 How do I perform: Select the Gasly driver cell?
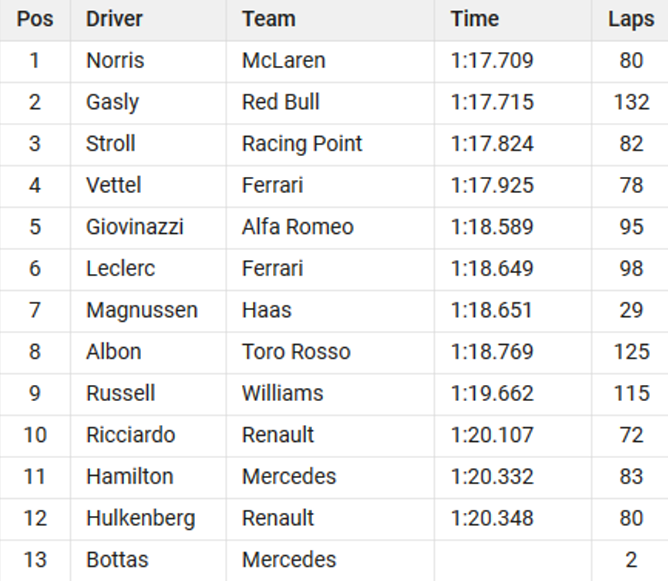[112, 102]
